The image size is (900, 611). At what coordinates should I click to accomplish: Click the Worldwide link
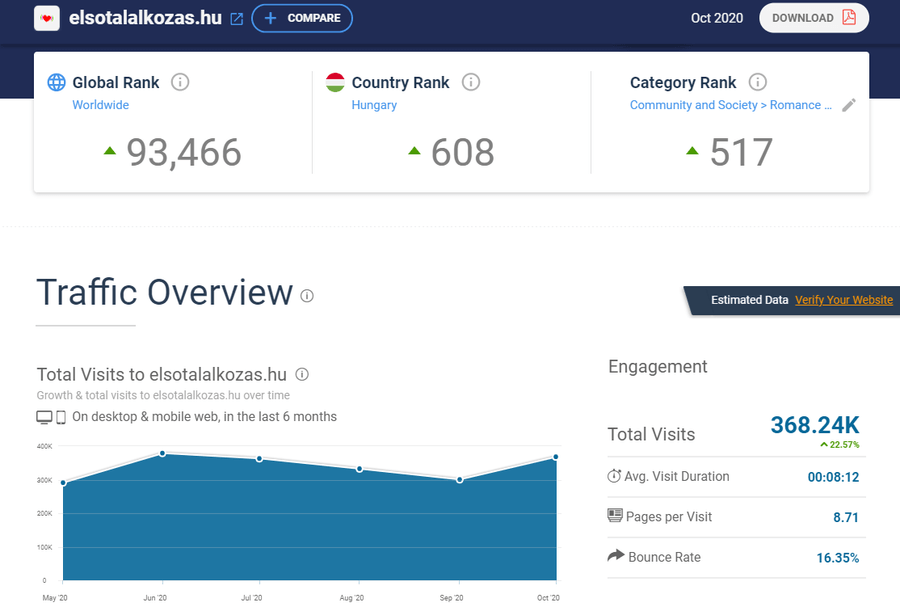click(100, 105)
